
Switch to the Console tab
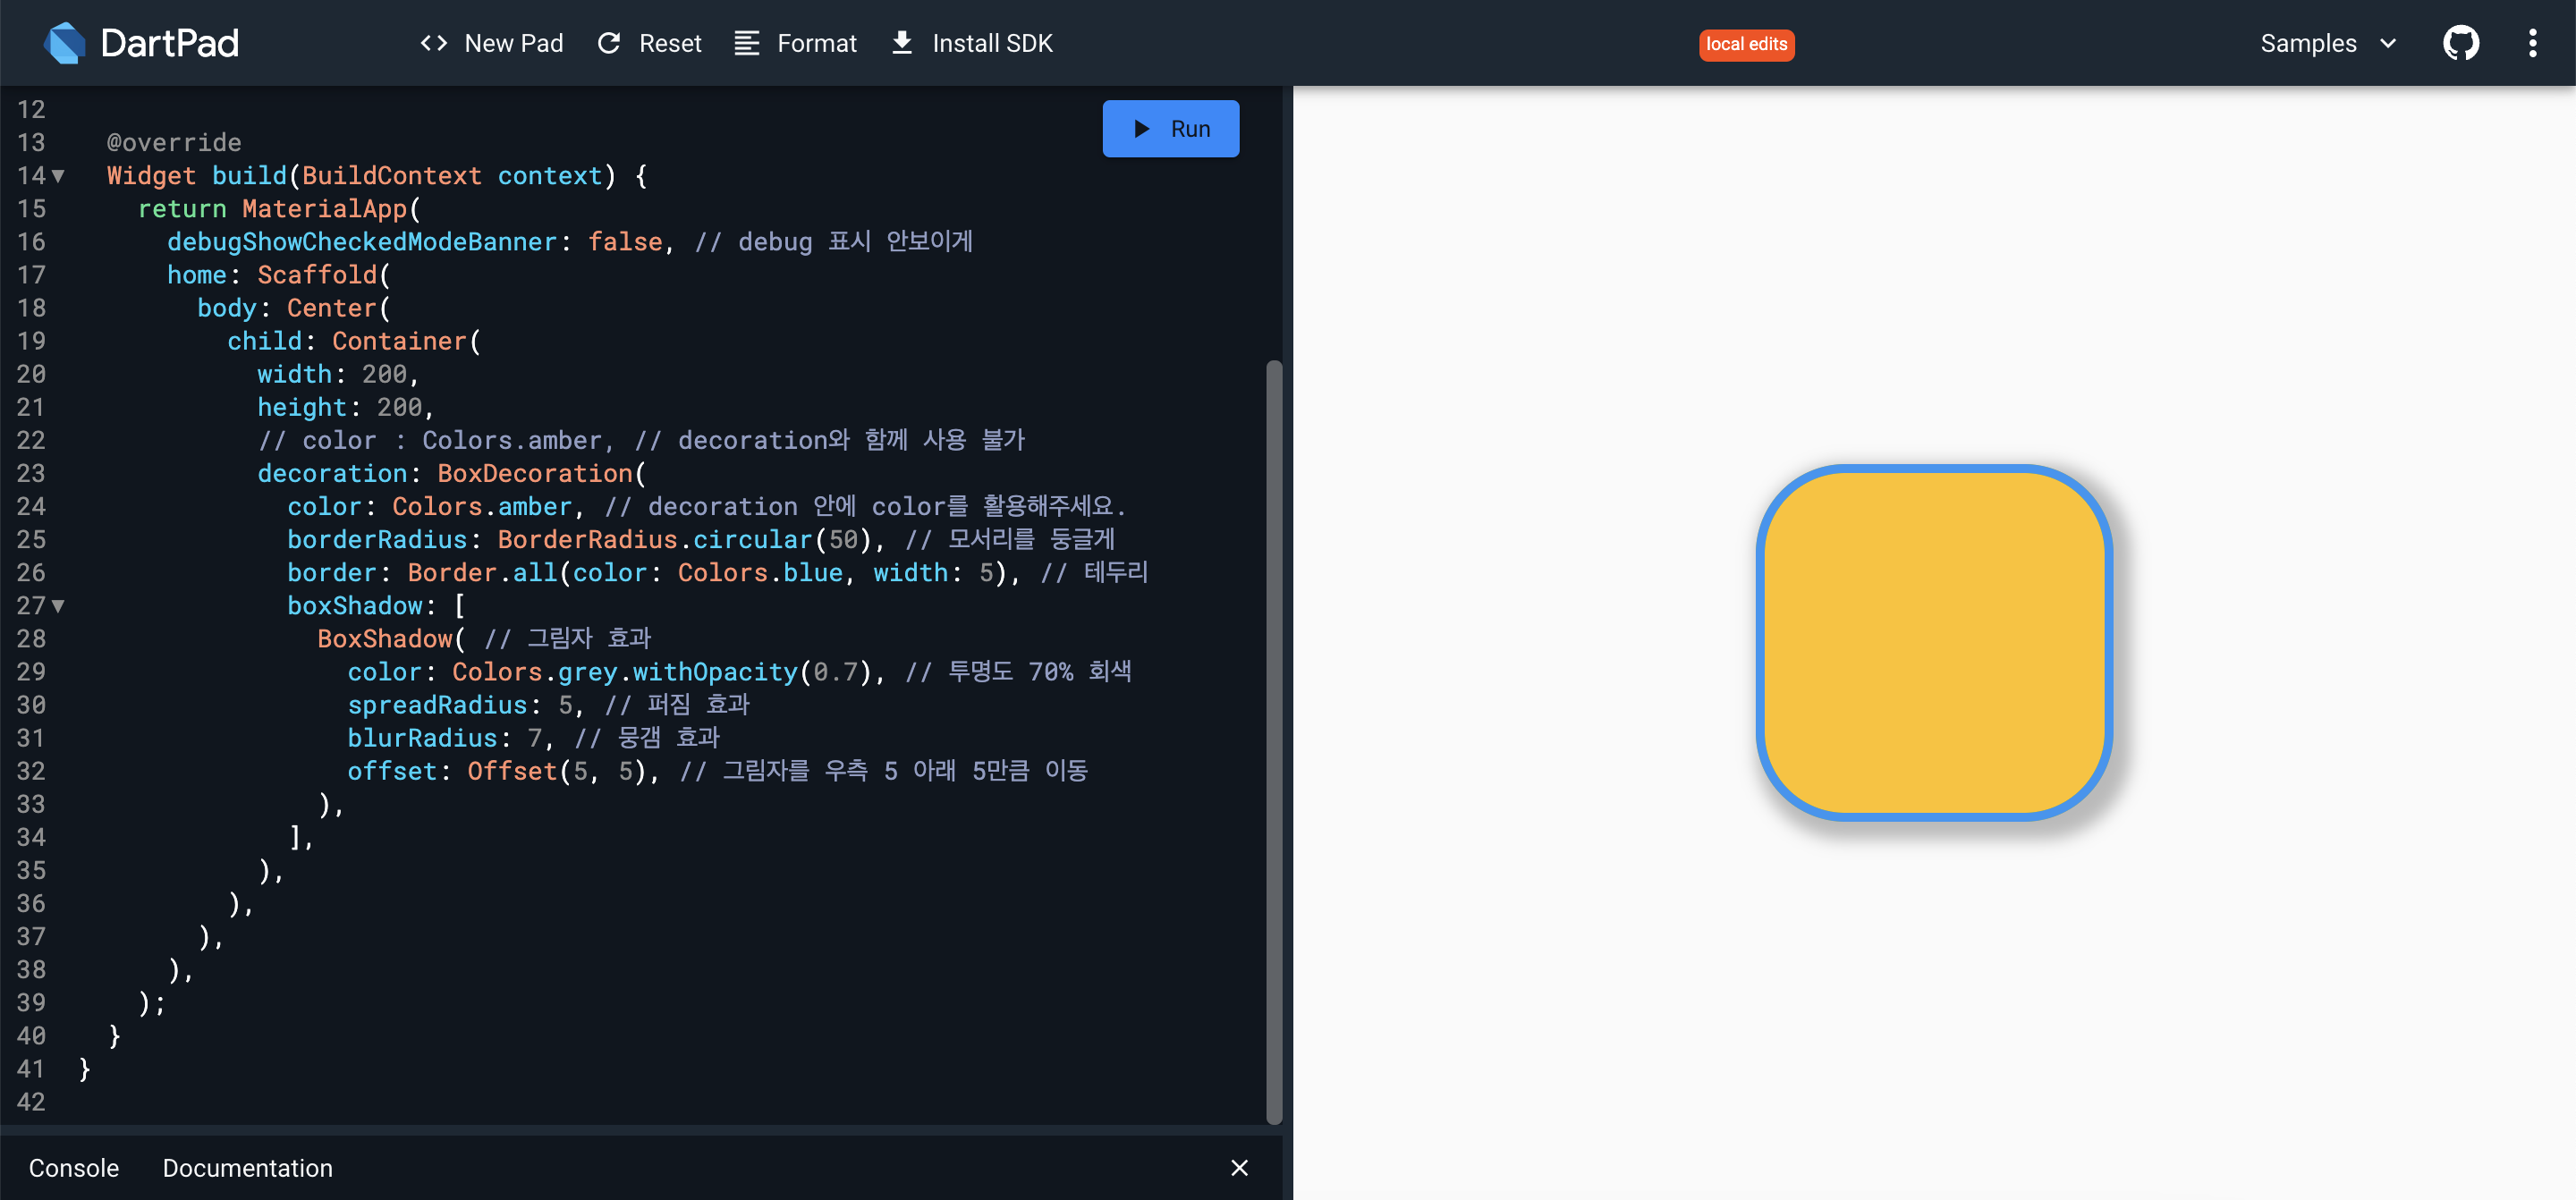coord(74,1167)
